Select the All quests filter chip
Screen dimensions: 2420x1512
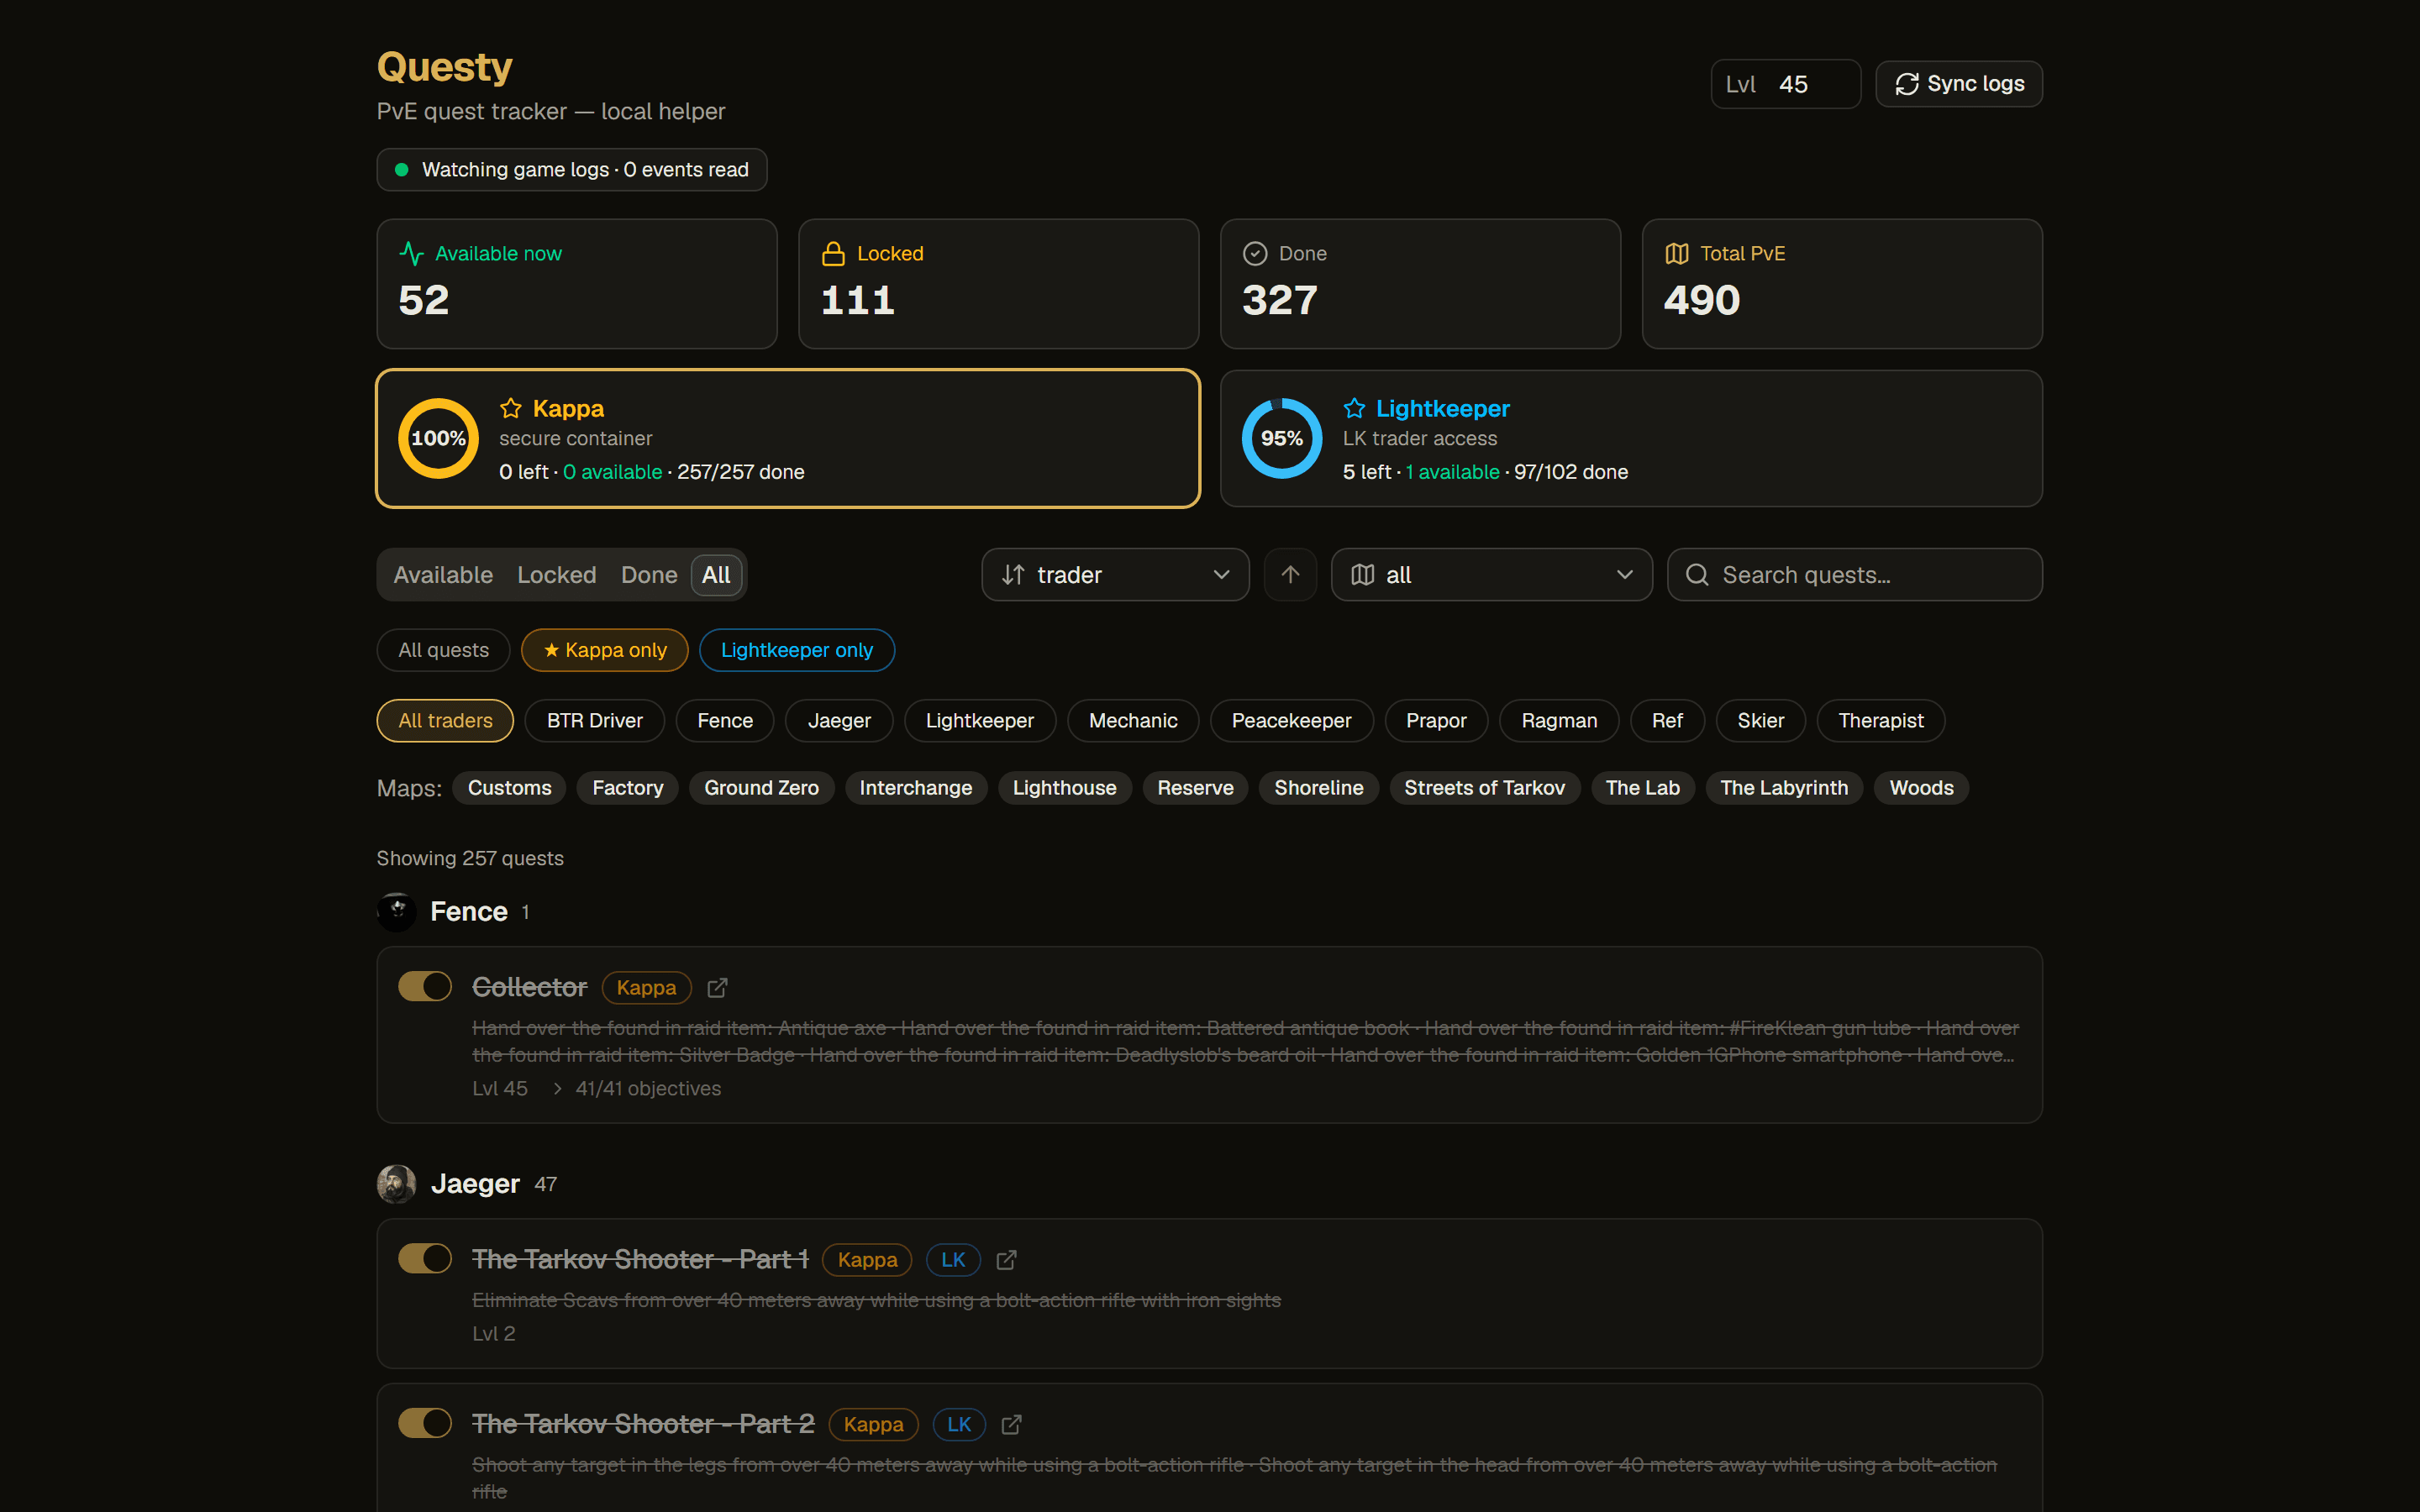(x=443, y=650)
